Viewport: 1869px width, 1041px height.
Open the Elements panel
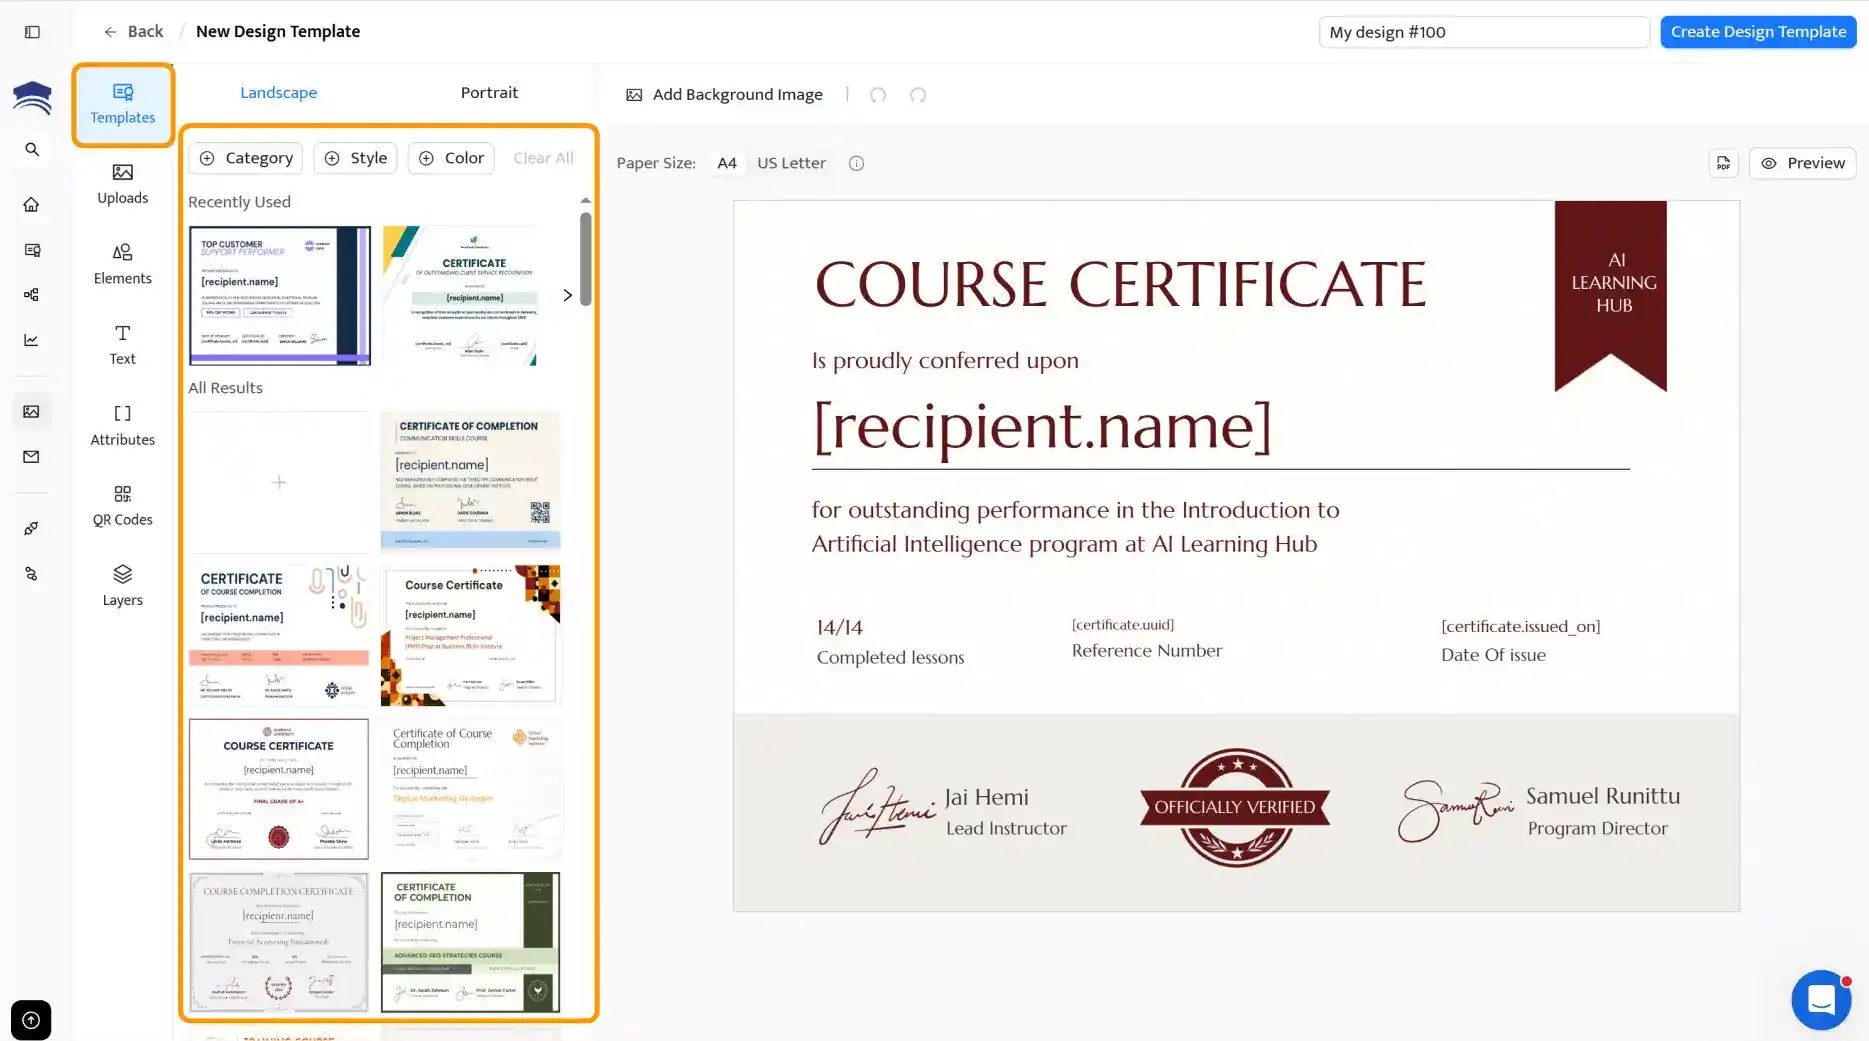pos(123,265)
